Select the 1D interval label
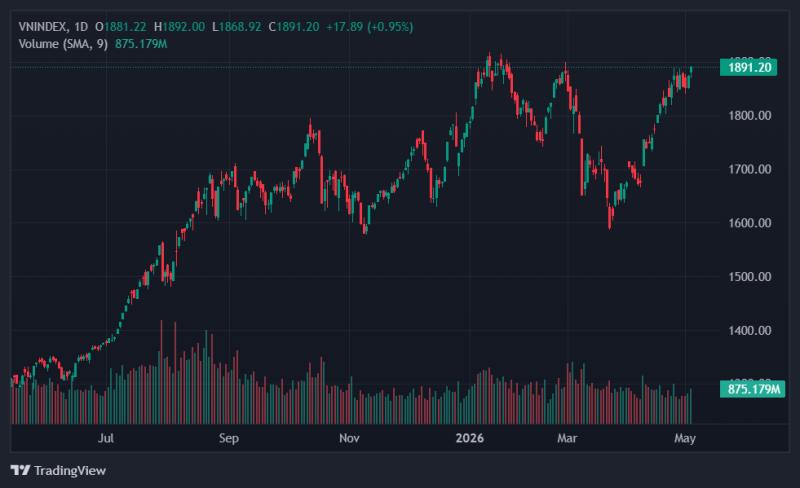 click(81, 27)
